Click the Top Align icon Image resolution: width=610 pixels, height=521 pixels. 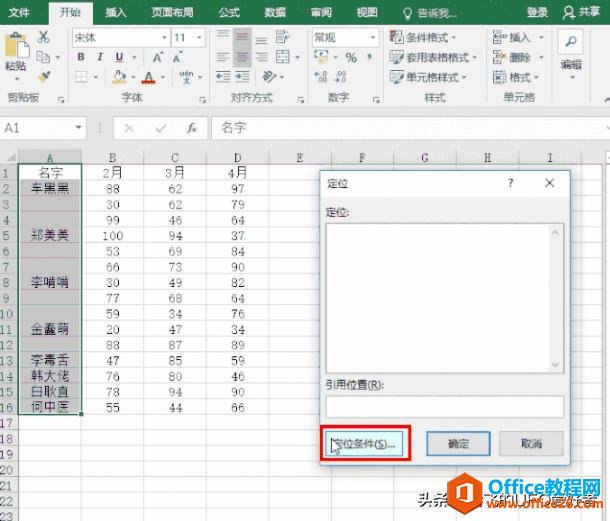coord(223,35)
